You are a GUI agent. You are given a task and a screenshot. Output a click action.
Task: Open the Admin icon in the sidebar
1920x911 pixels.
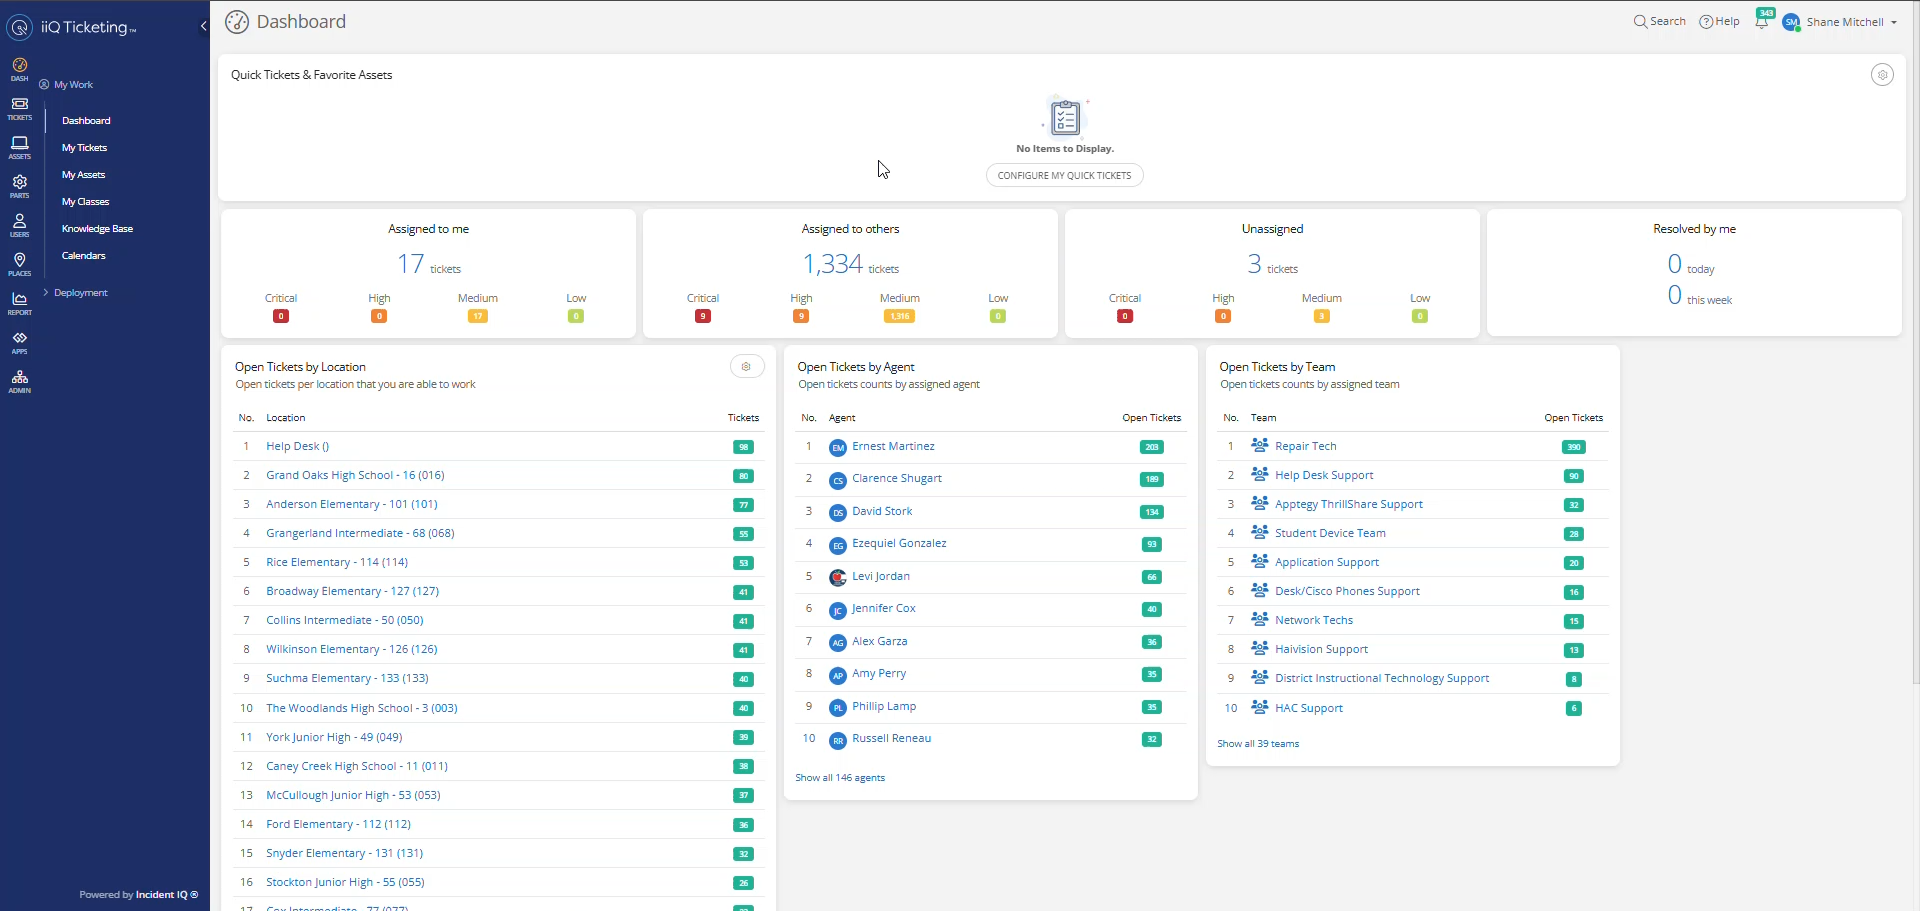point(19,381)
